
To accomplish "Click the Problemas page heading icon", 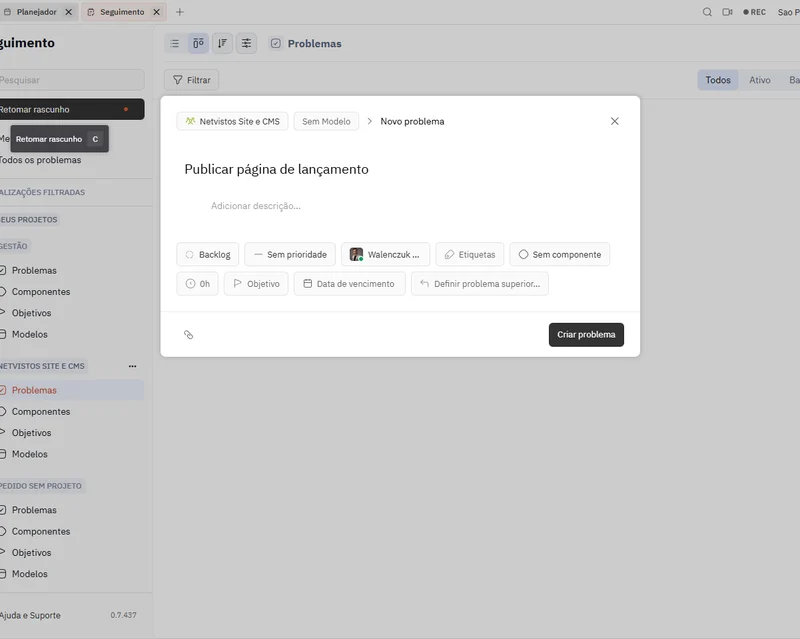I will [x=276, y=43].
